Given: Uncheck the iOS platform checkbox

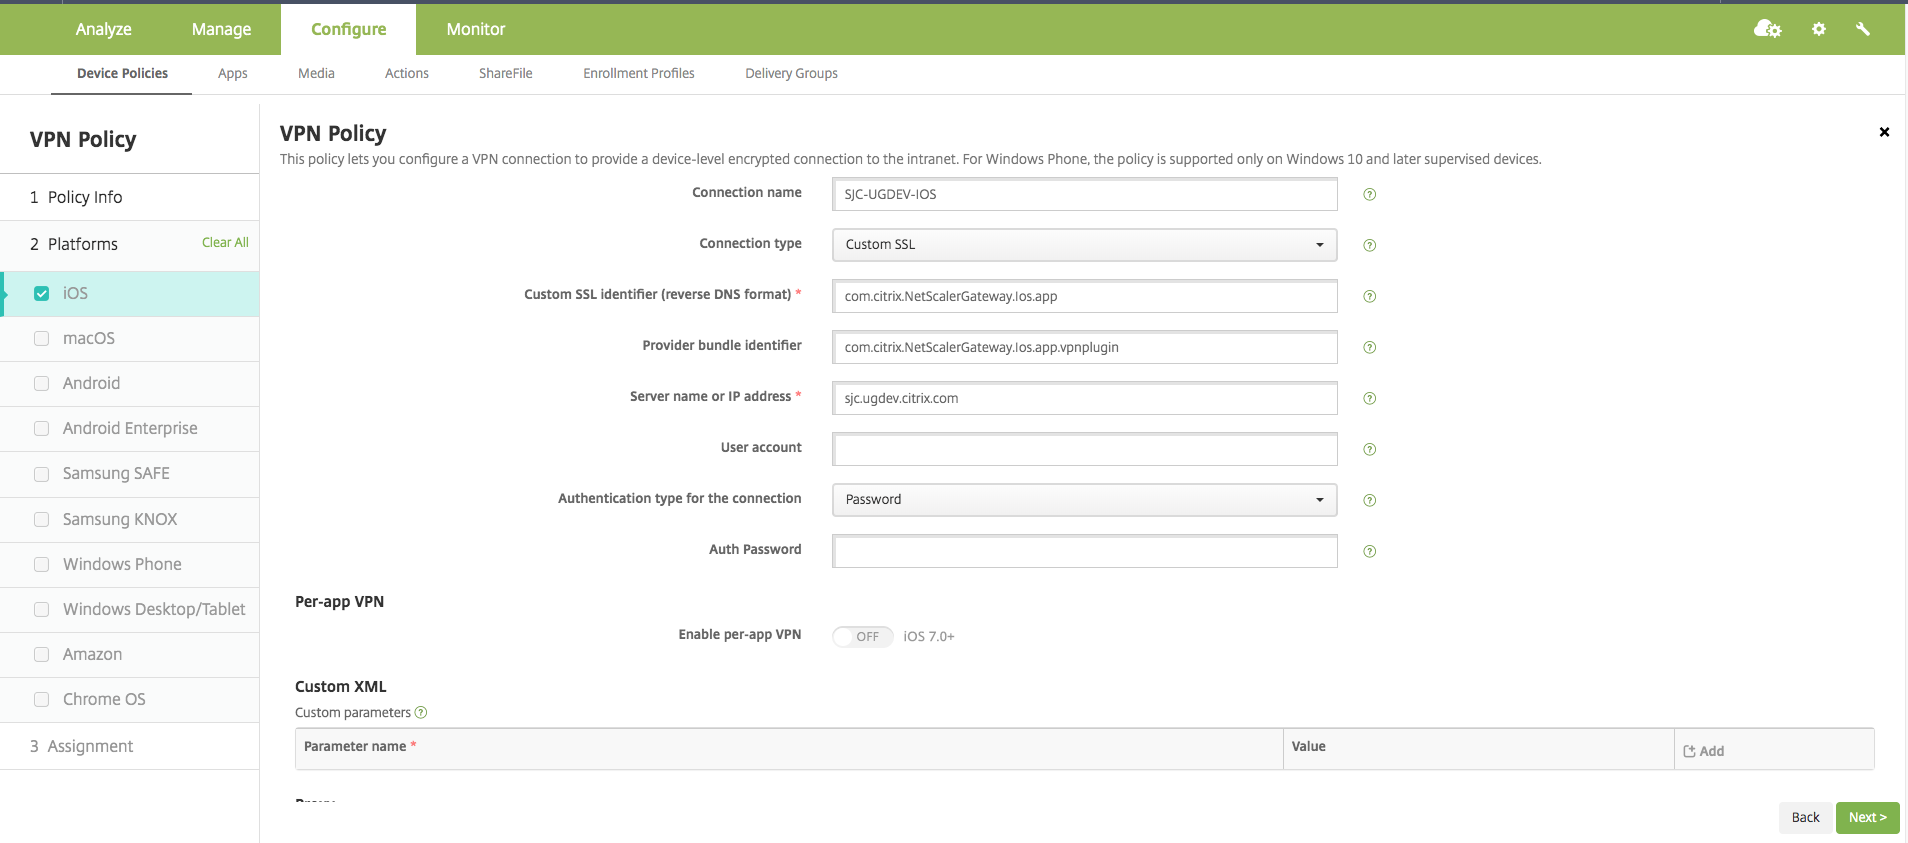Looking at the screenshot, I should (x=42, y=293).
